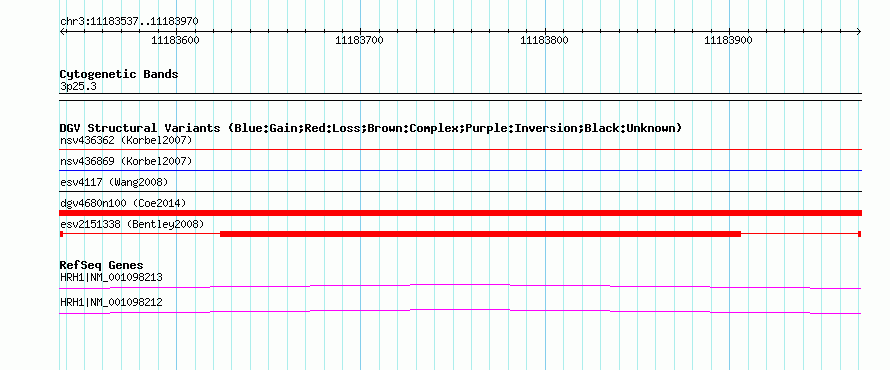
Task: Click the blue nsv436869 gain line
Action: point(460,170)
